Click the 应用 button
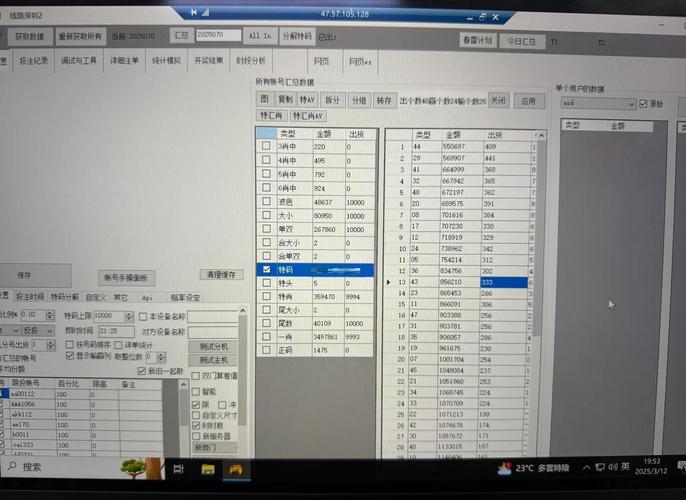686x500 pixels. [528, 101]
